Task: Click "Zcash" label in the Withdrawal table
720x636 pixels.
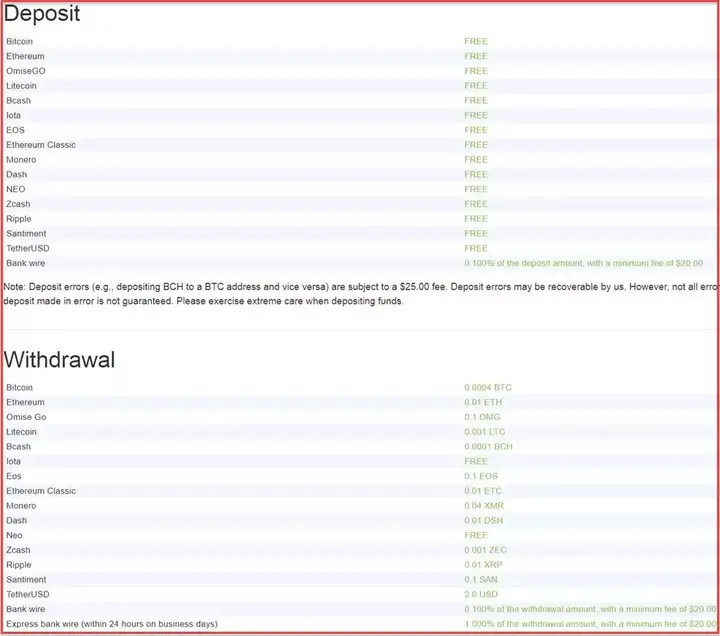Action: 18,550
